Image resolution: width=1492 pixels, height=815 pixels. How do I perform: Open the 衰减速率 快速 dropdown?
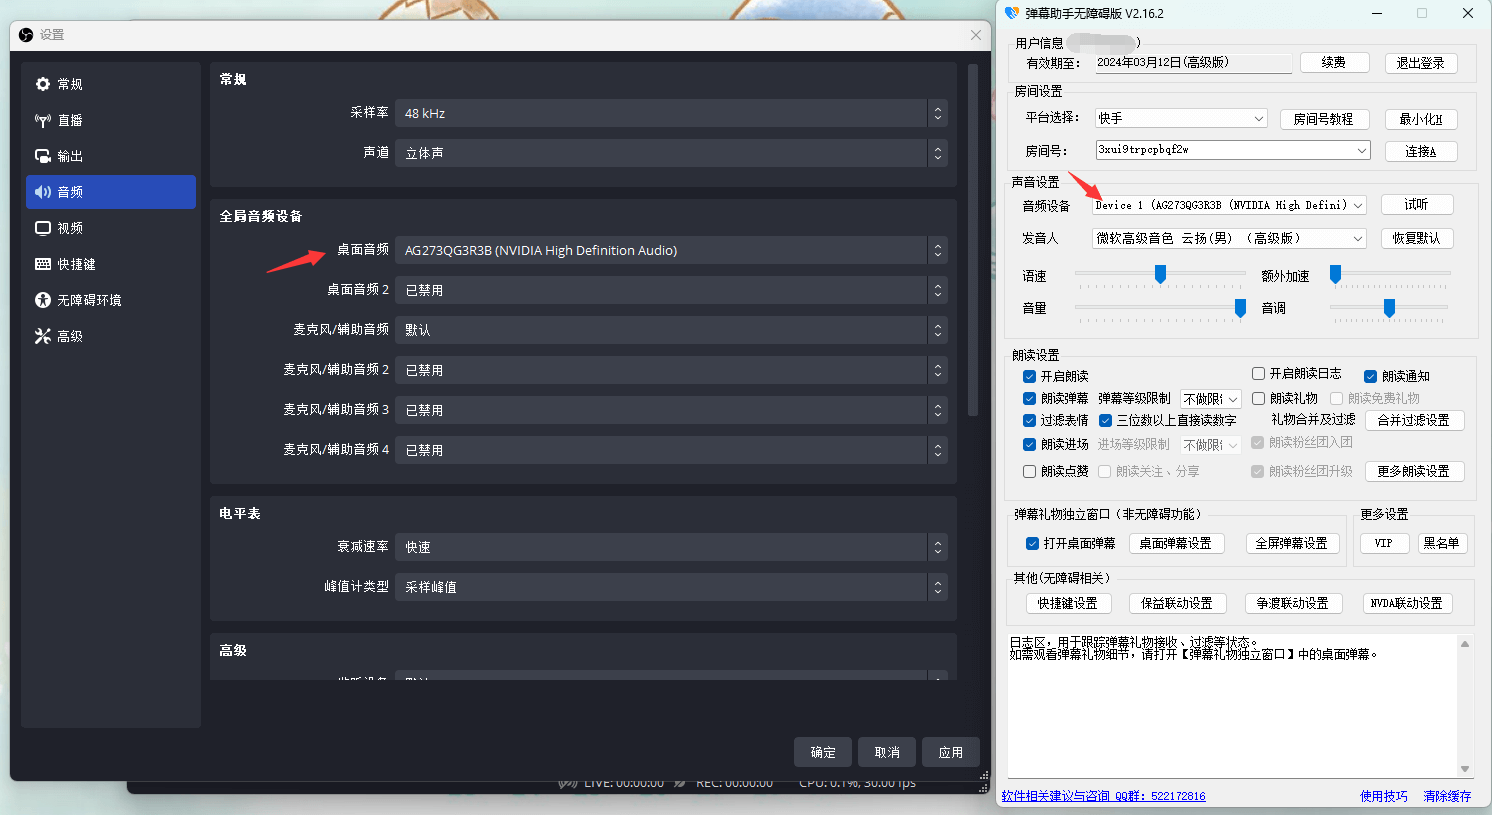[671, 547]
